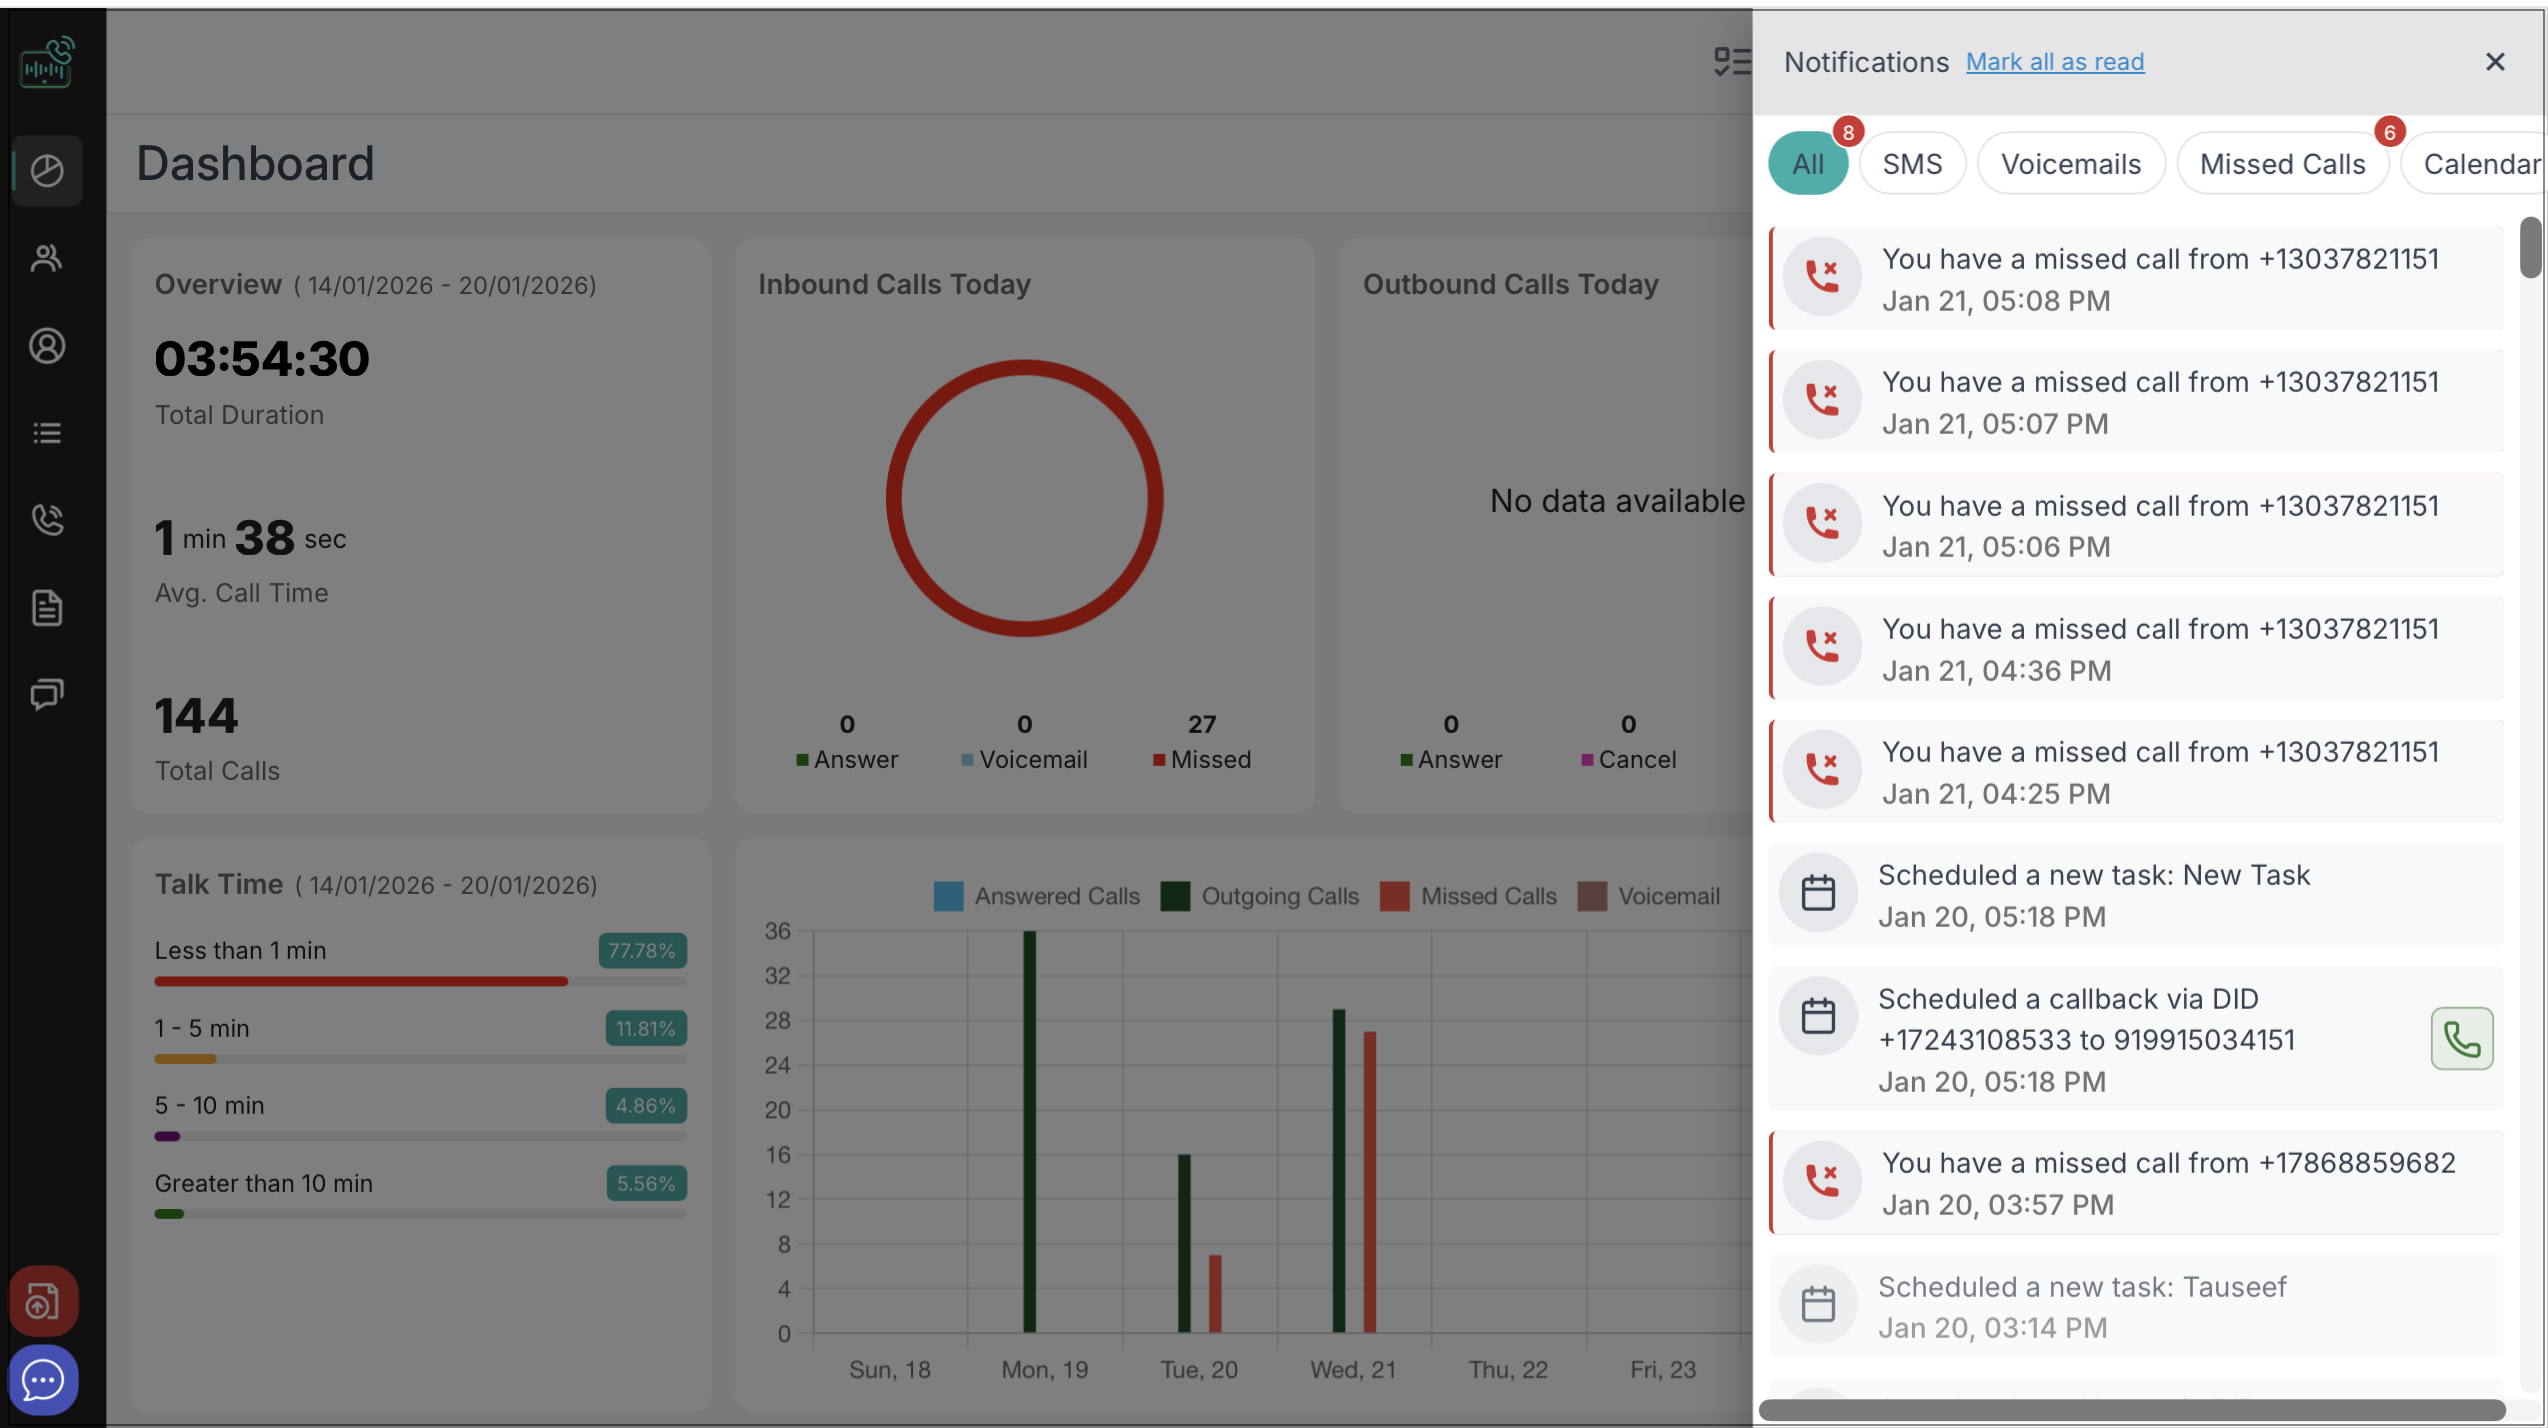Click the notifications panel vertical scrollbar

point(2530,247)
